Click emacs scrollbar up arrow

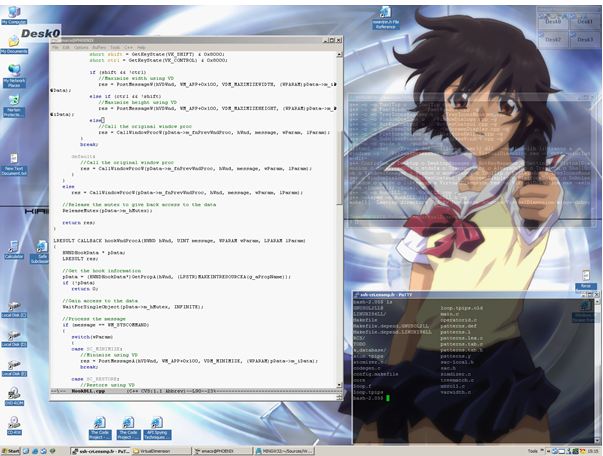[339, 55]
